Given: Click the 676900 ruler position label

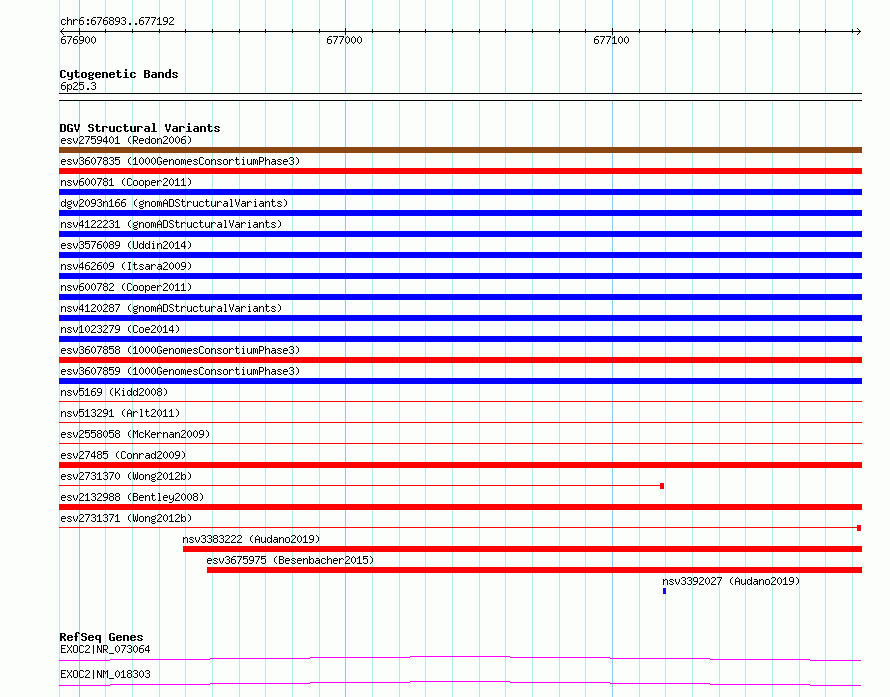Looking at the screenshot, I should tap(78, 40).
